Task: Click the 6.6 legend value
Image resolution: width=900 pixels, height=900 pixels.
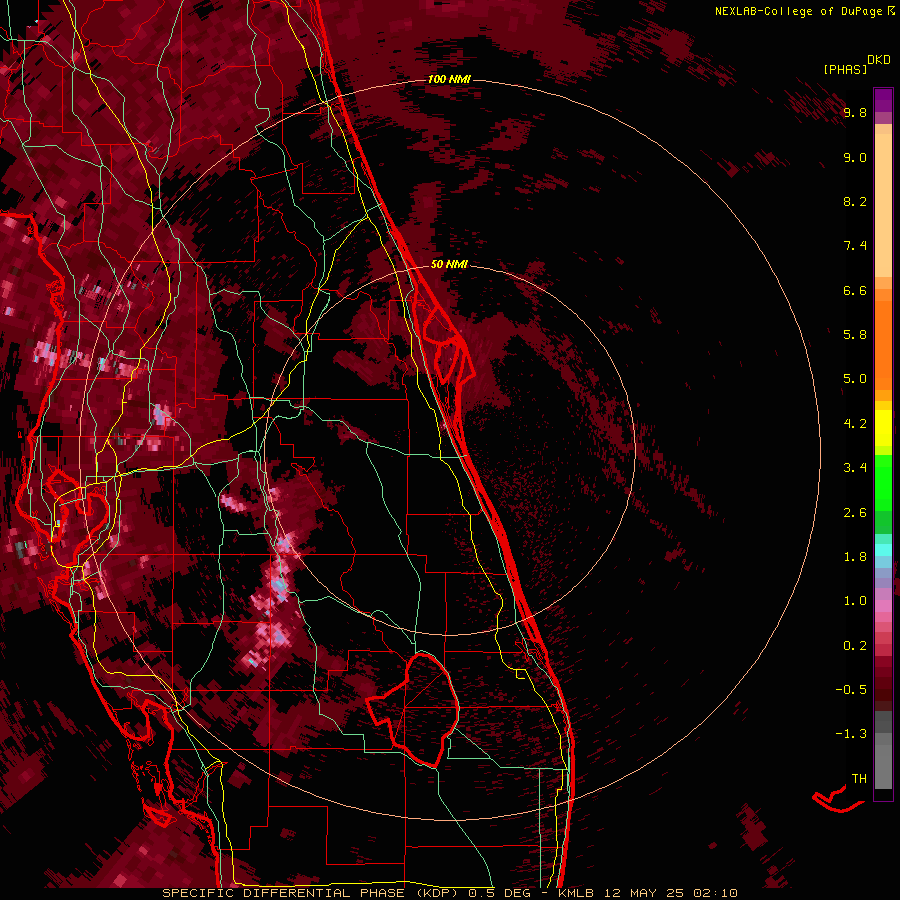Action: 855,290
